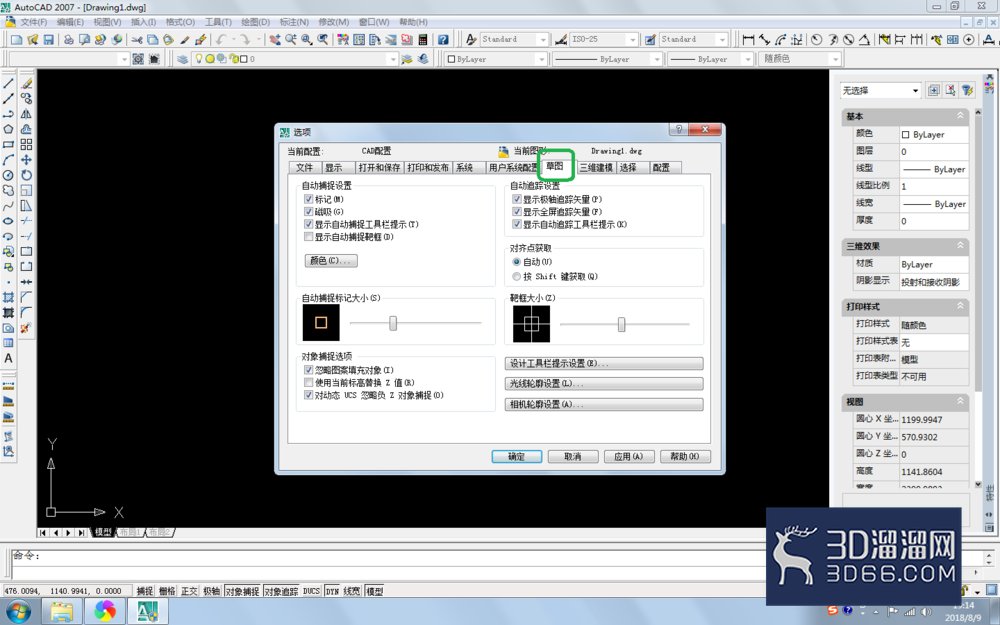Select the Hatch tool
This screenshot has height=625, width=1000.
(x=8, y=297)
